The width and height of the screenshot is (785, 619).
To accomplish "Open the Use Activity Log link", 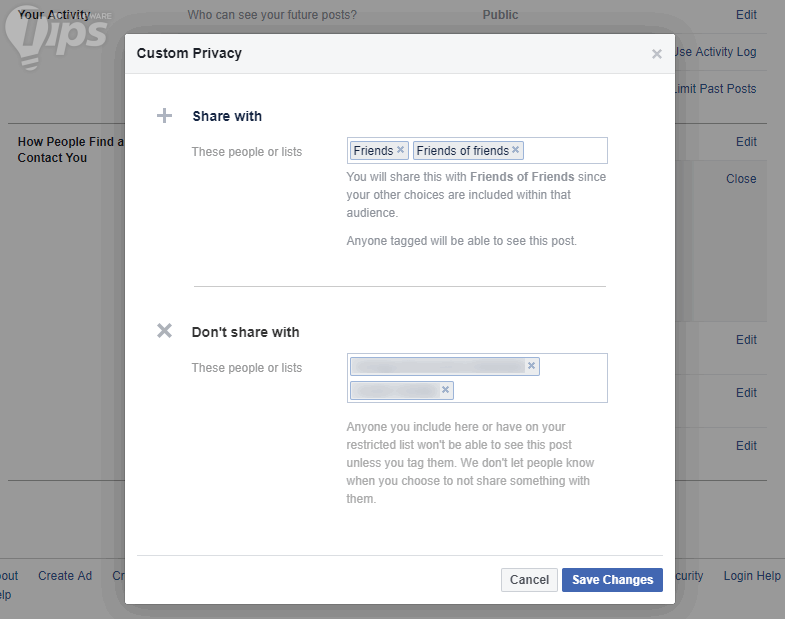I will tap(716, 52).
